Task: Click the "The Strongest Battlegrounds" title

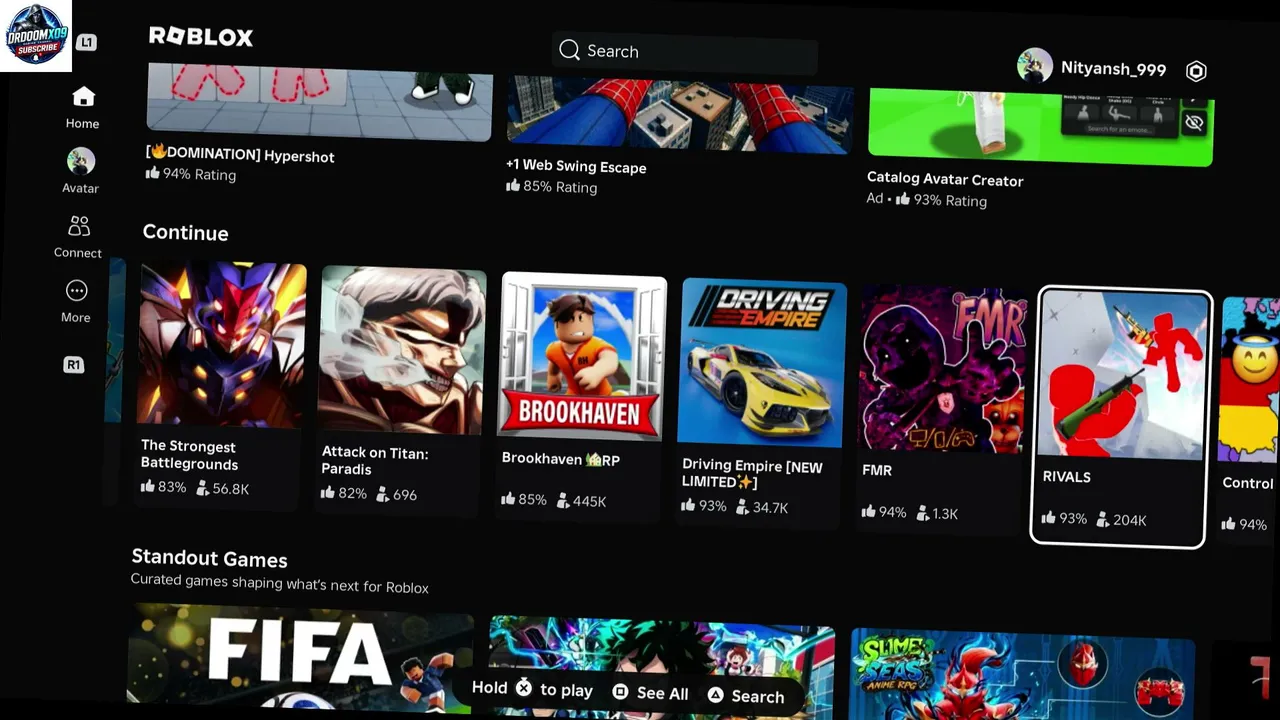Action: pos(190,455)
